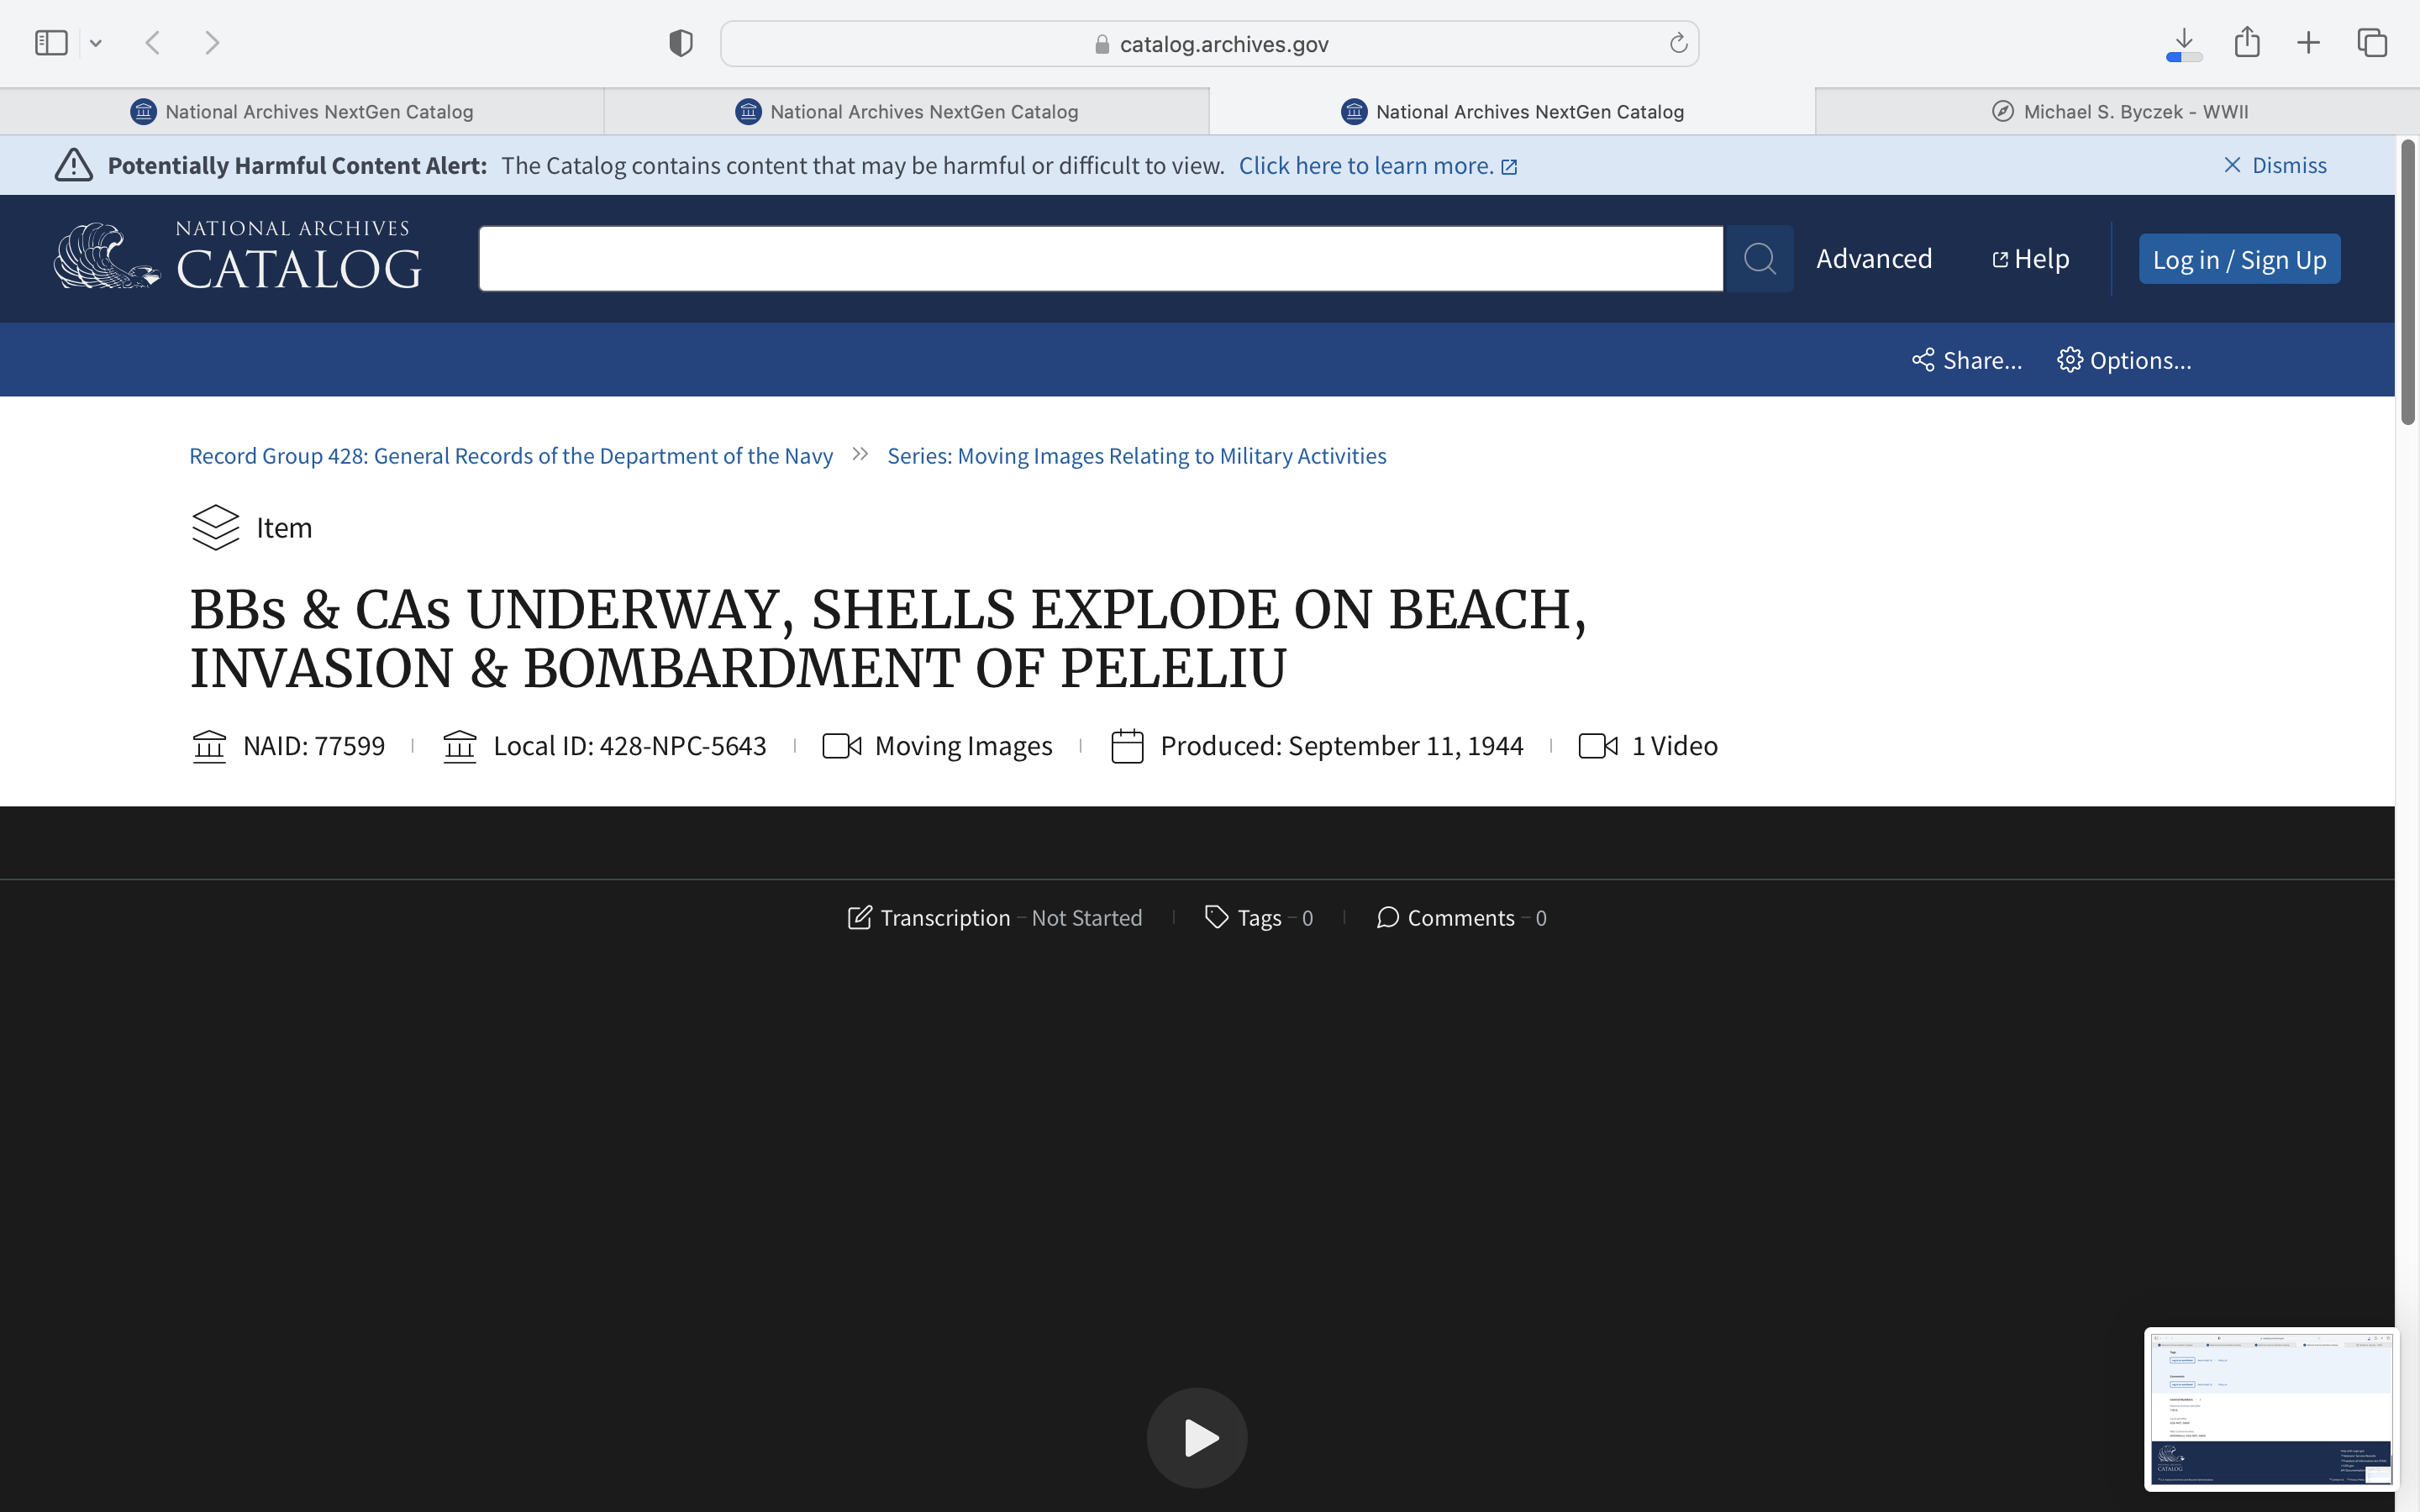2420x1512 pixels.
Task: Open the Options gear menu
Action: tap(2124, 360)
